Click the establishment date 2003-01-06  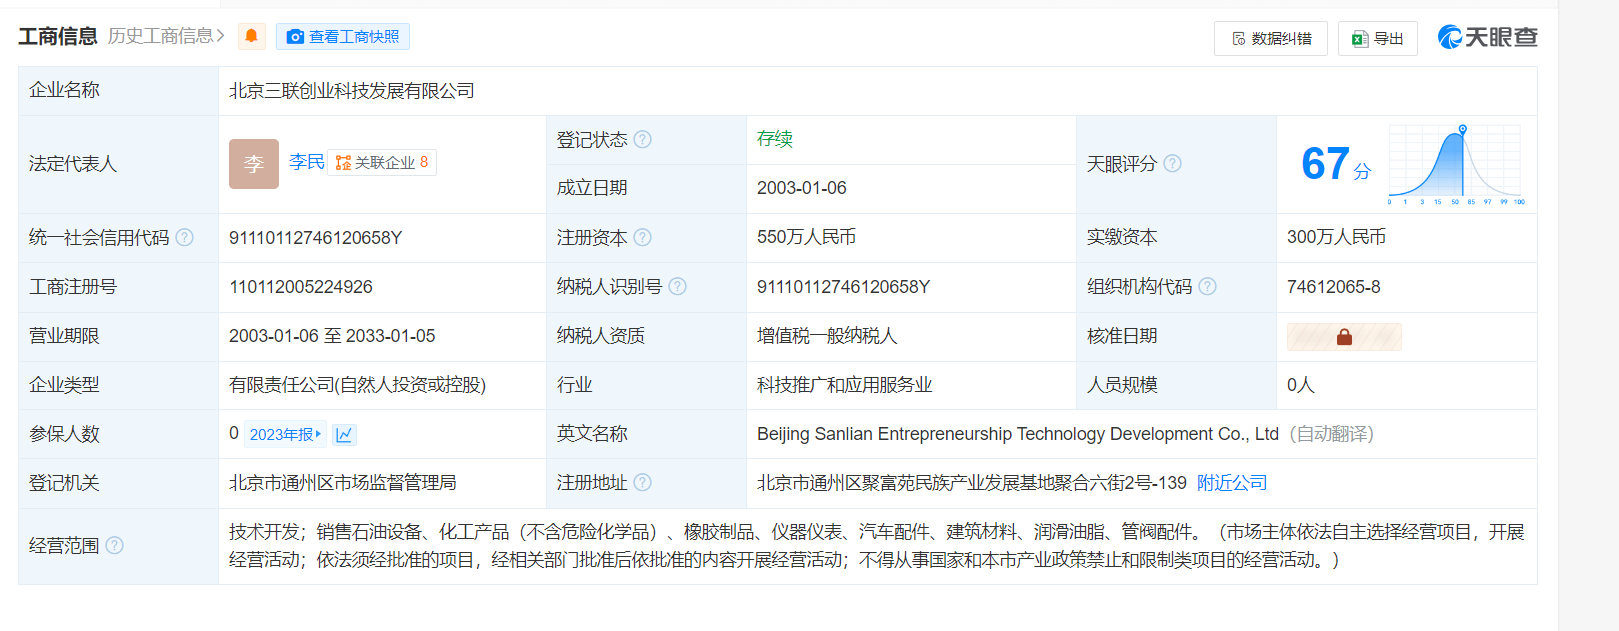click(802, 188)
